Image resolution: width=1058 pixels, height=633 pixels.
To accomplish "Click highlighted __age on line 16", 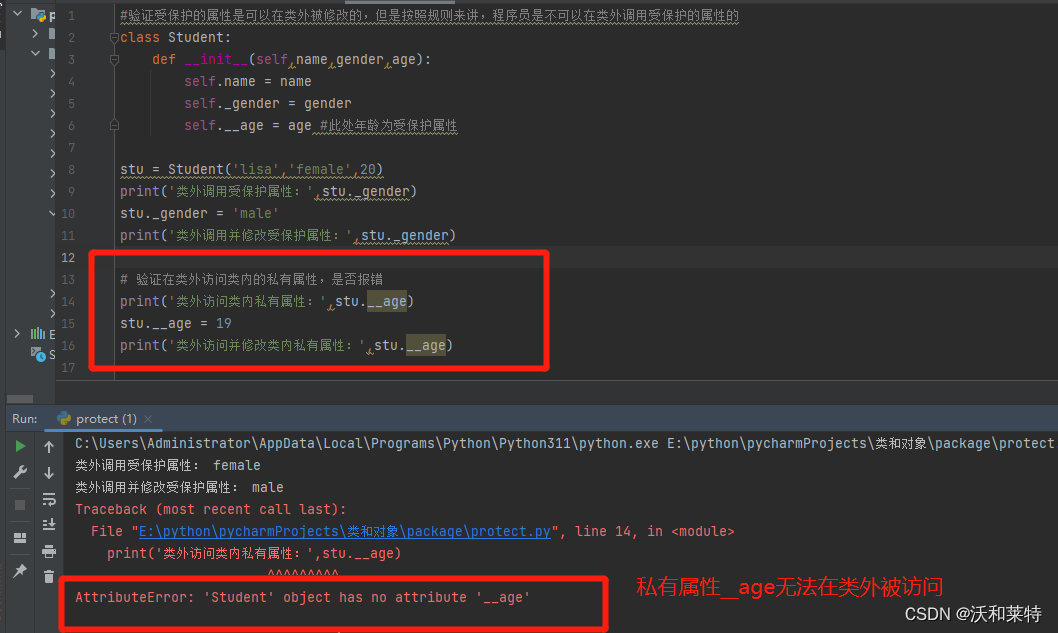I will [x=426, y=345].
